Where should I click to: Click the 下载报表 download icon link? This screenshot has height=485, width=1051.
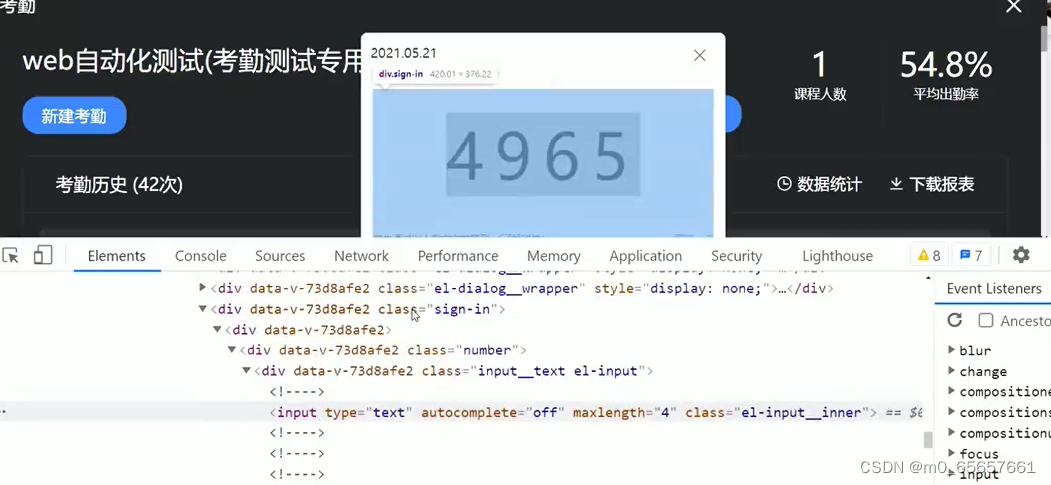click(932, 184)
